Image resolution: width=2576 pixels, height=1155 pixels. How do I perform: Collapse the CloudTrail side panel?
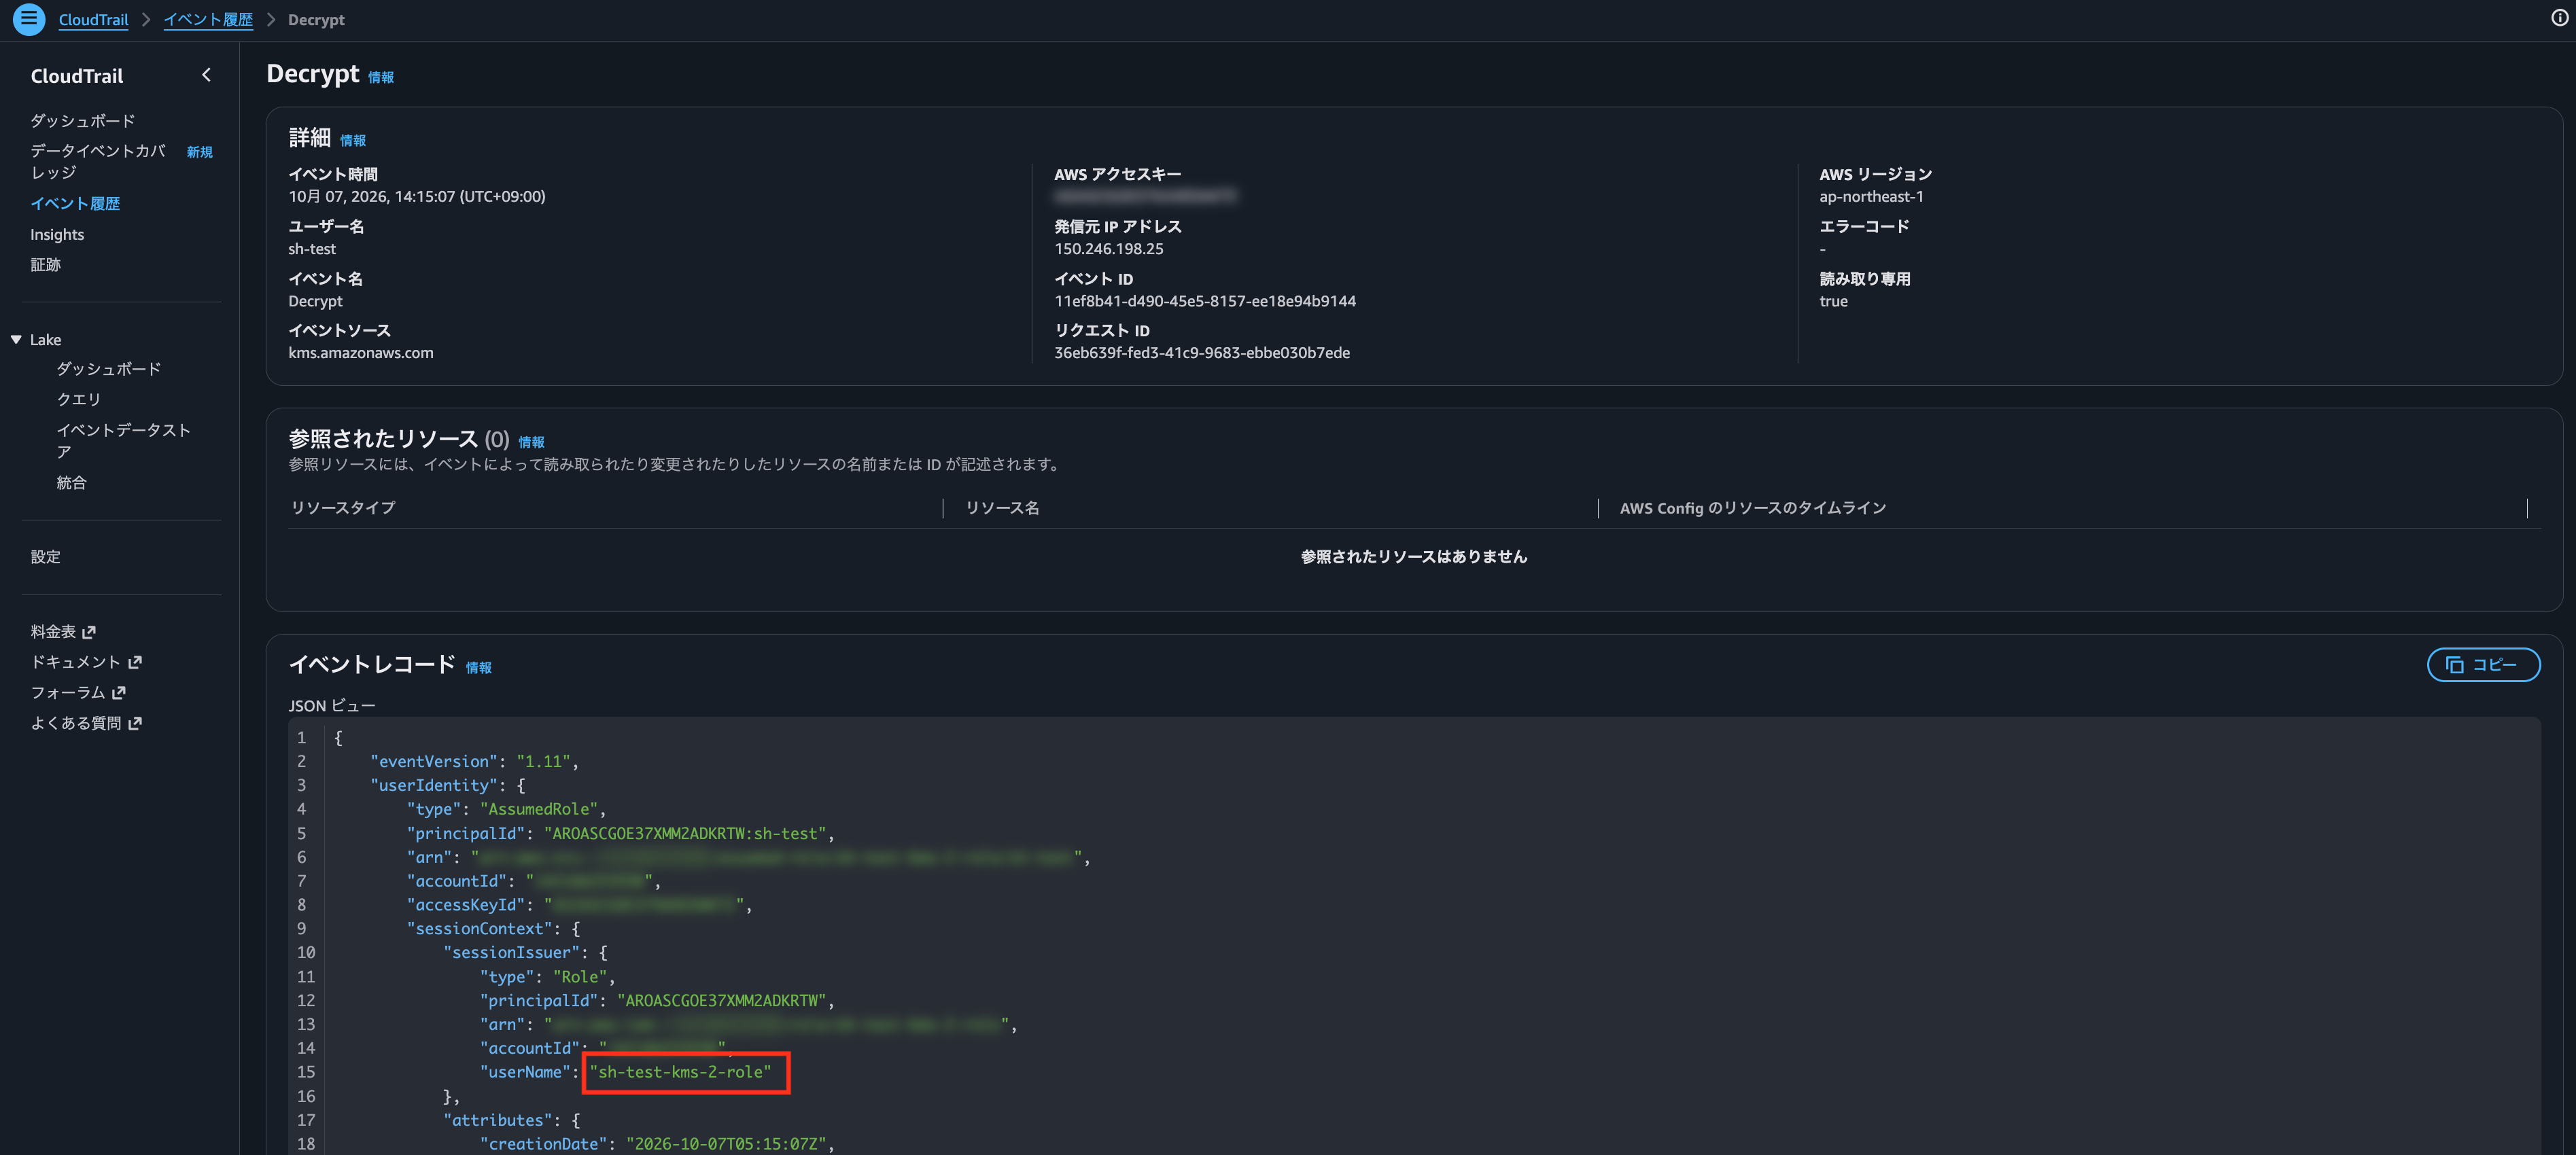click(x=206, y=75)
